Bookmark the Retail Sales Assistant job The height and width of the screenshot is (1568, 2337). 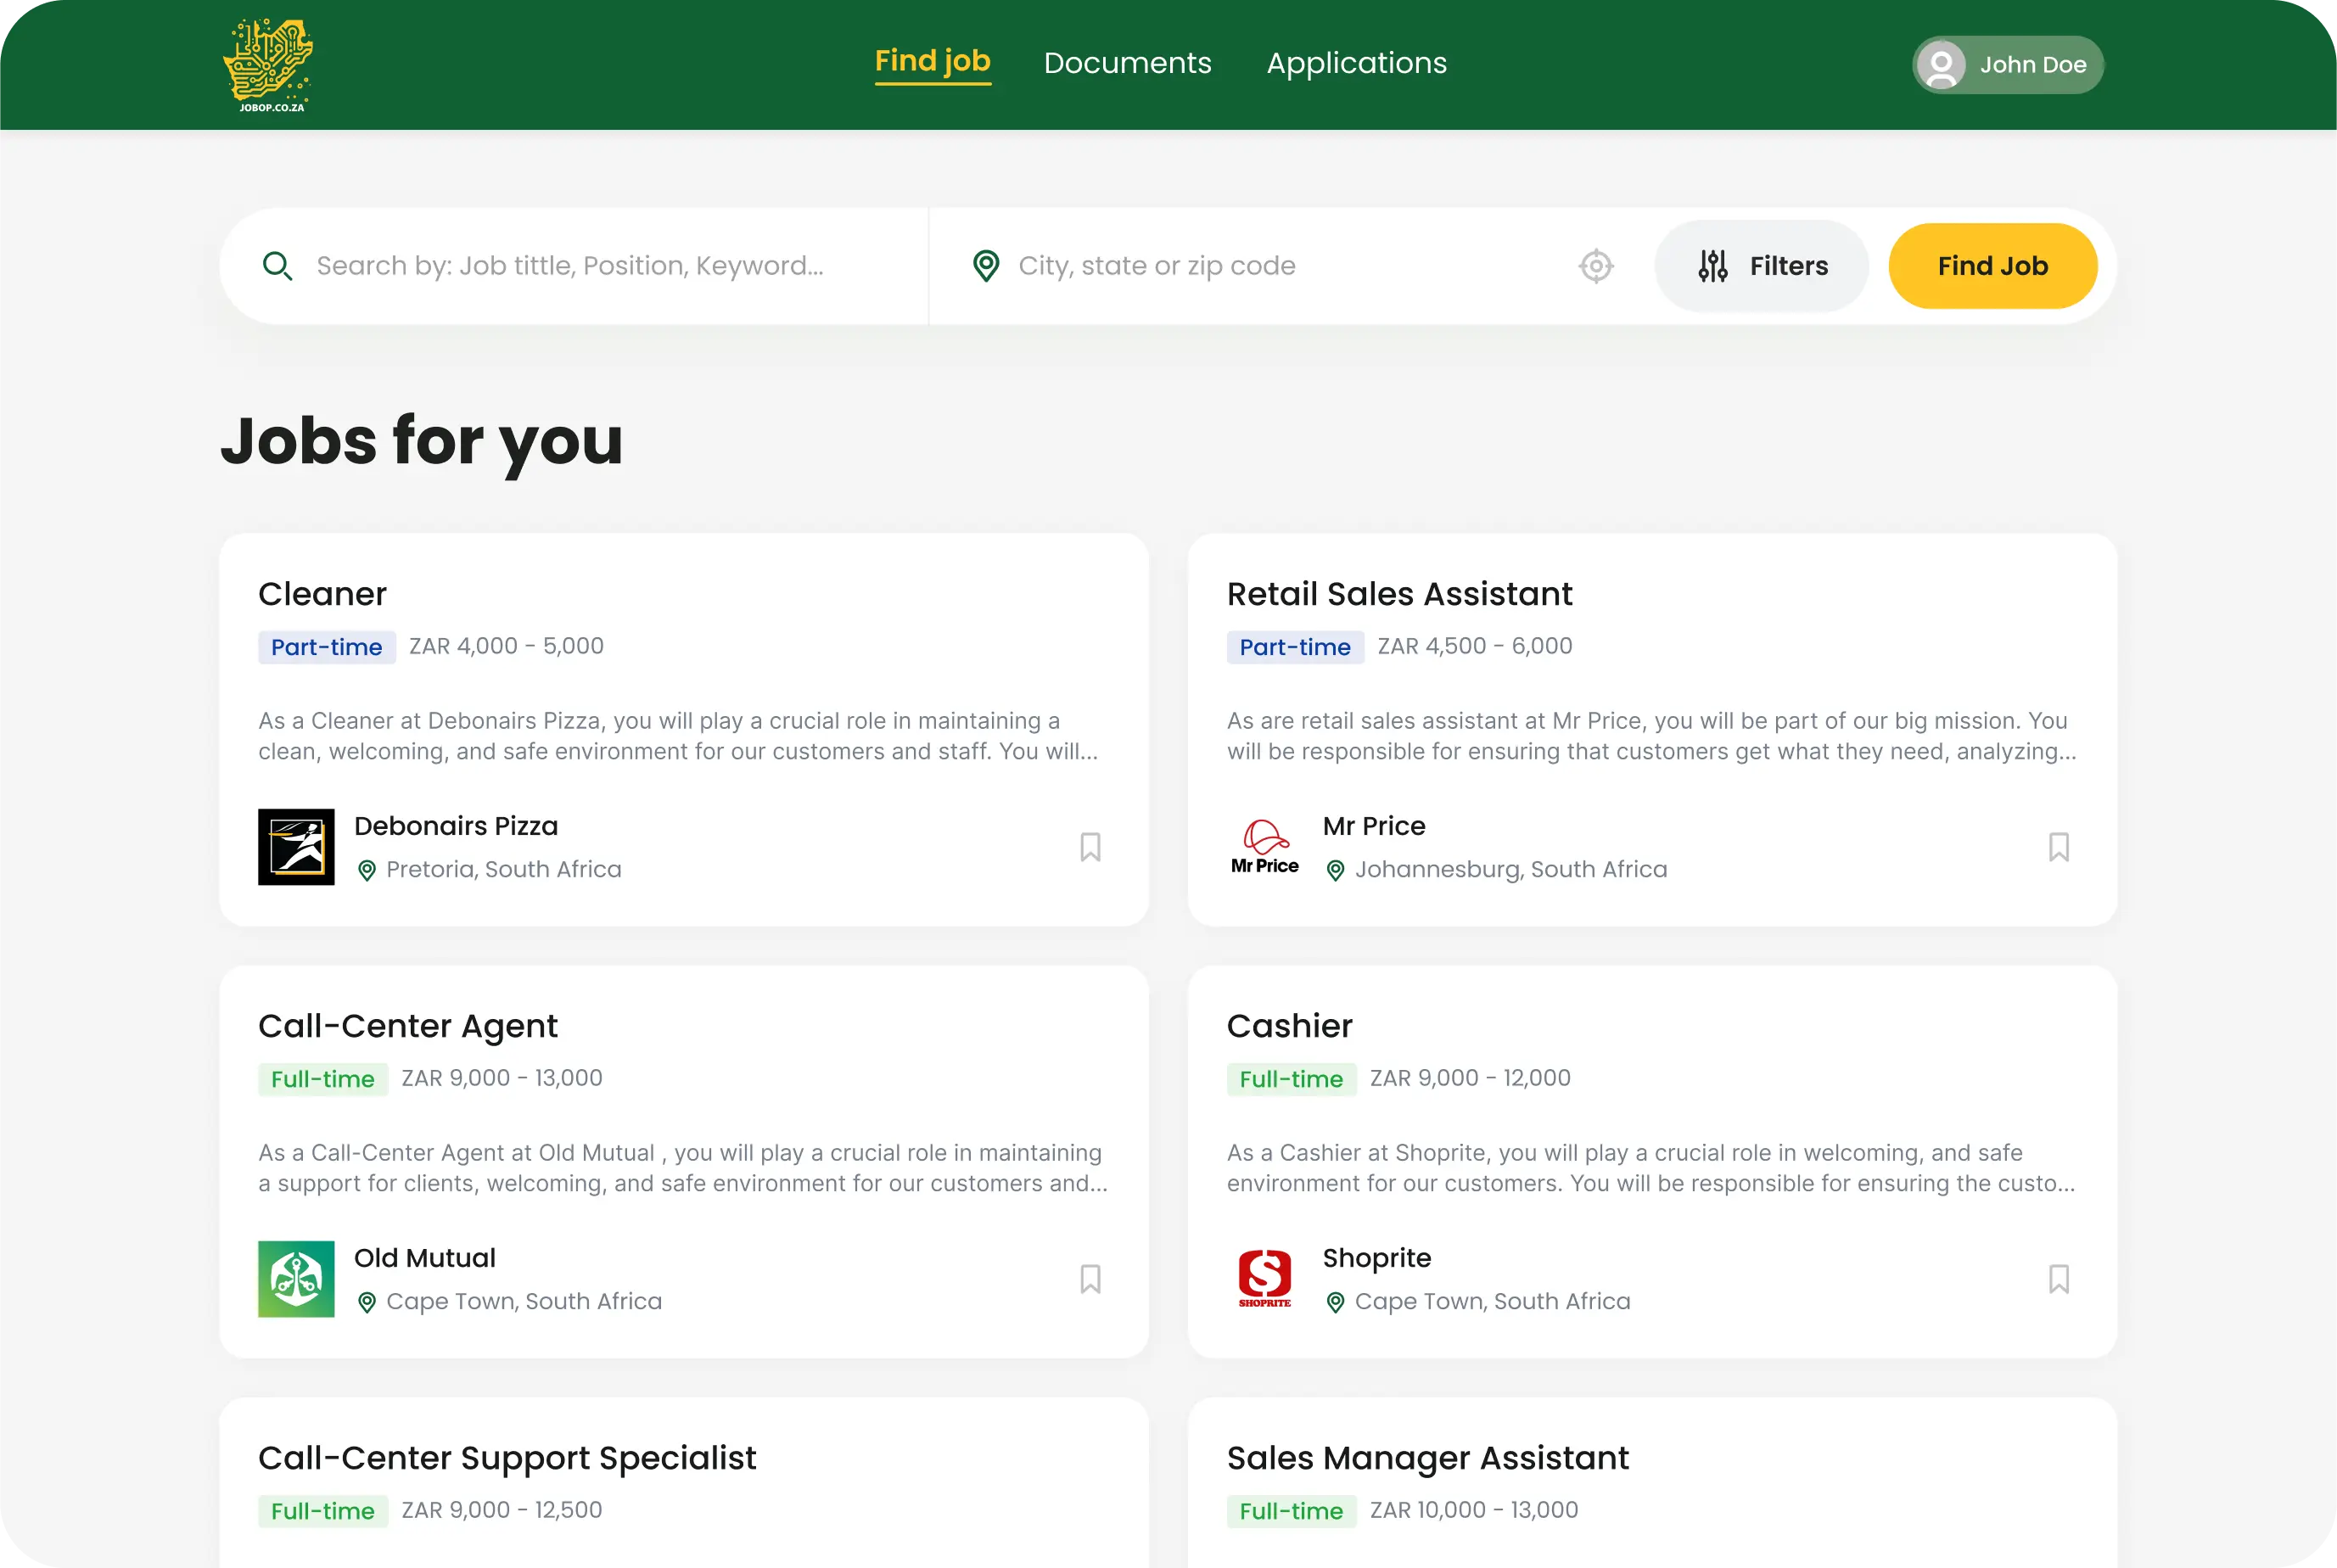pos(2058,847)
